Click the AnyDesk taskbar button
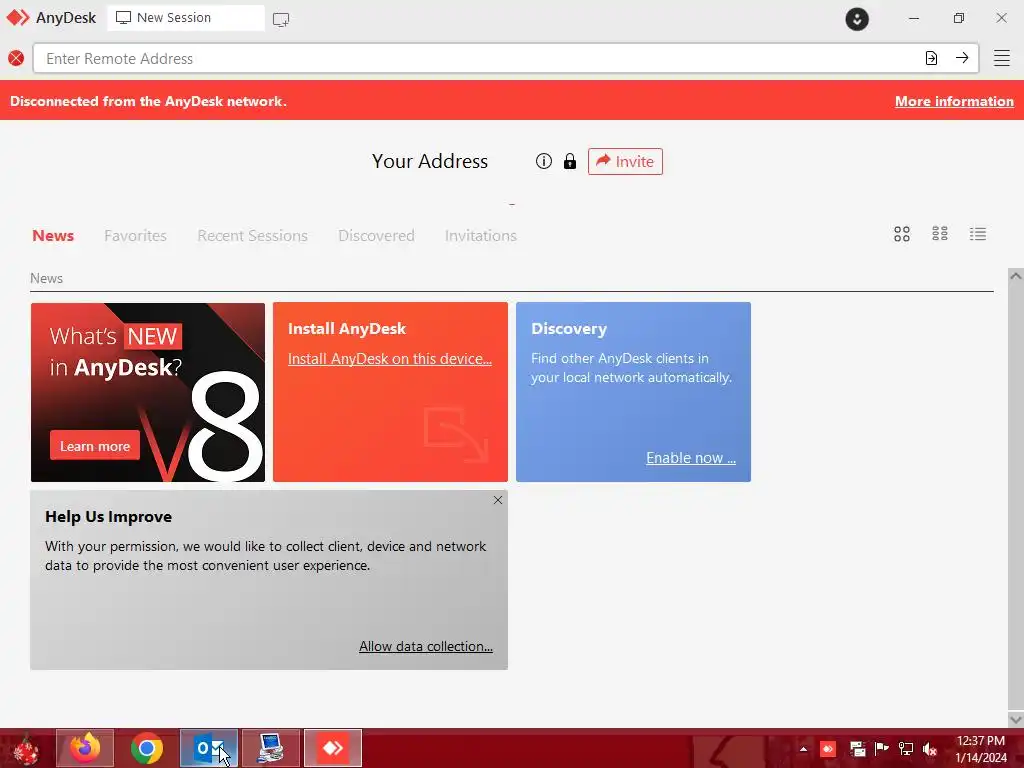This screenshot has height=768, width=1024. [333, 748]
